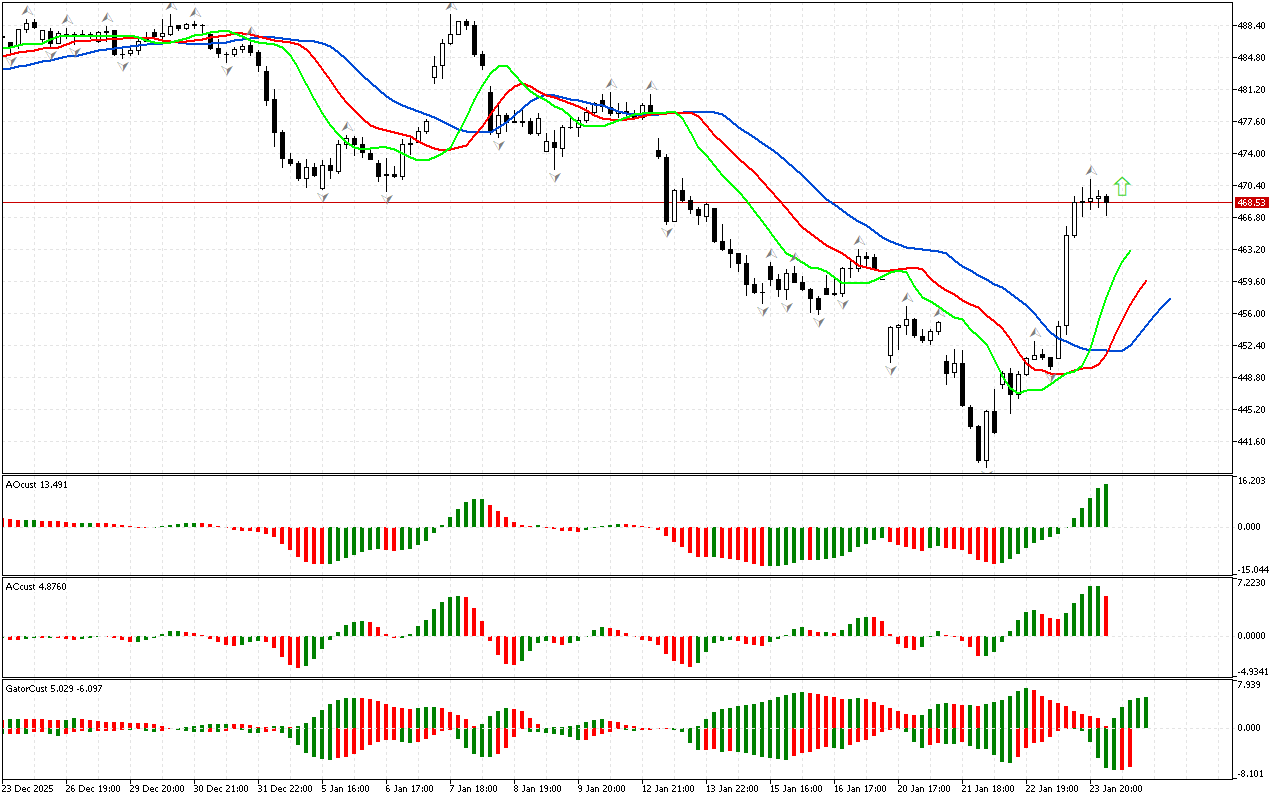This screenshot has height=800, width=1280.
Task: Click the tallest green AOcust bar at the far right
Action: (x=1106, y=506)
